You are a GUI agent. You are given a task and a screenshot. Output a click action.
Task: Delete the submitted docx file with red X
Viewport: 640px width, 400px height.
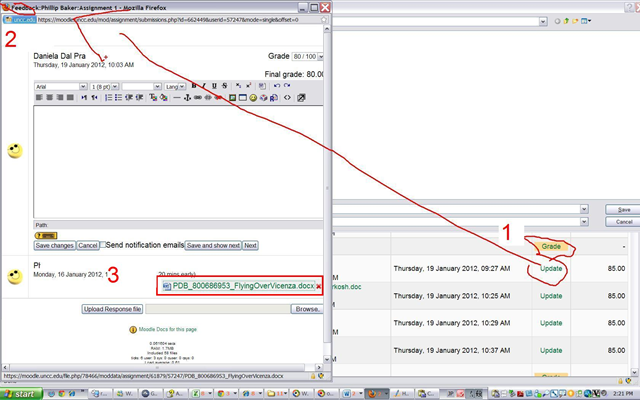coord(318,286)
